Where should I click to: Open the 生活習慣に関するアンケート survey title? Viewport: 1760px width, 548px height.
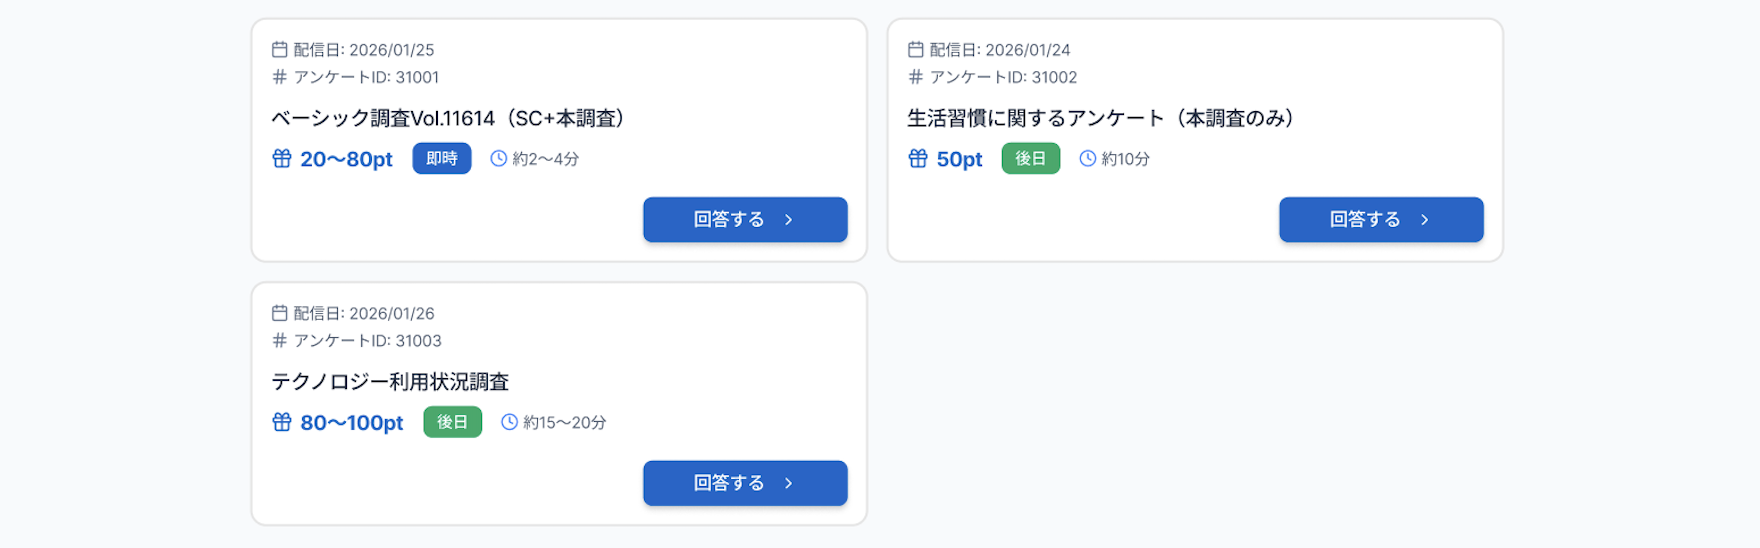1100,118
